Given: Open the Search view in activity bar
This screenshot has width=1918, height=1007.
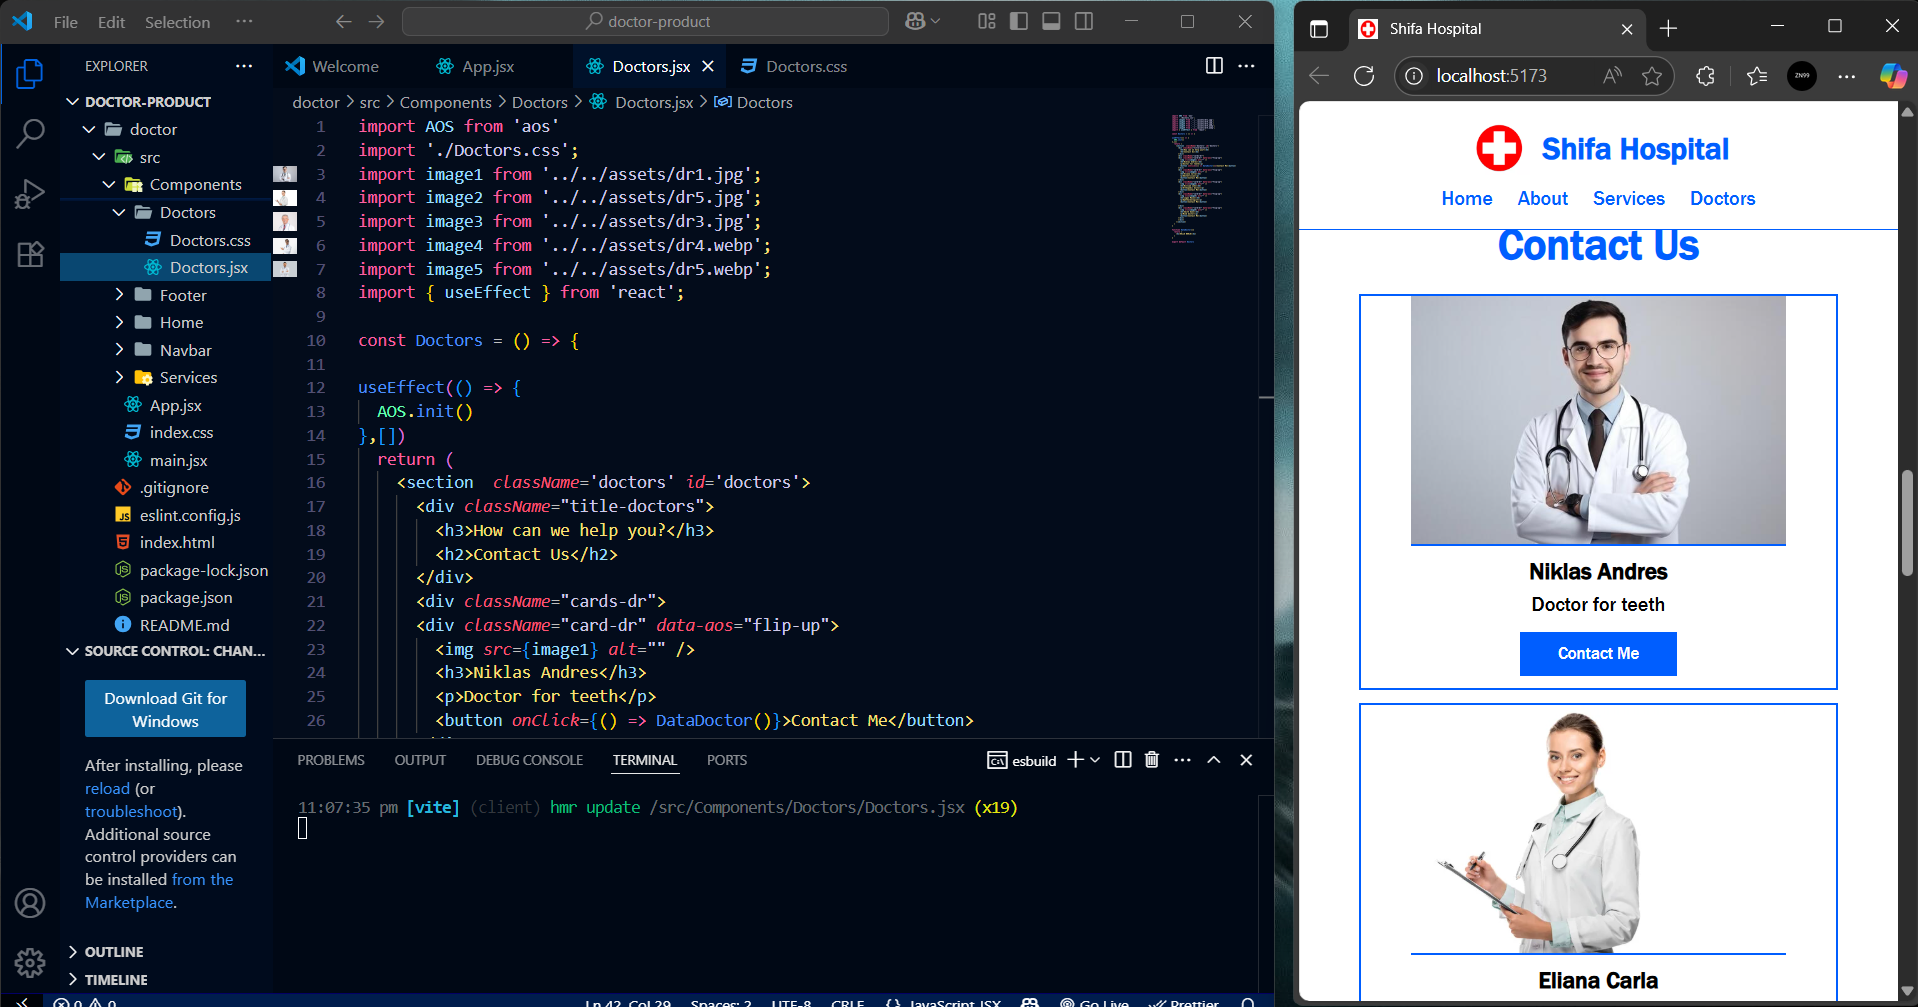Looking at the screenshot, I should pyautogui.click(x=30, y=133).
